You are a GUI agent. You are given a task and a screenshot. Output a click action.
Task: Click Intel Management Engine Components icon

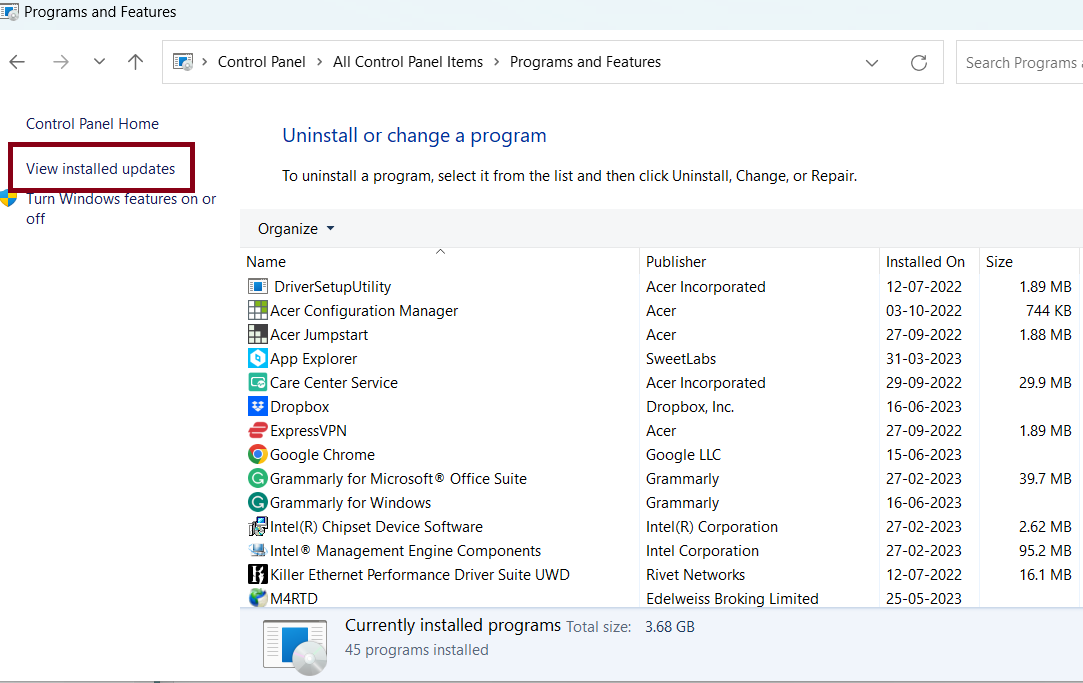coord(258,550)
